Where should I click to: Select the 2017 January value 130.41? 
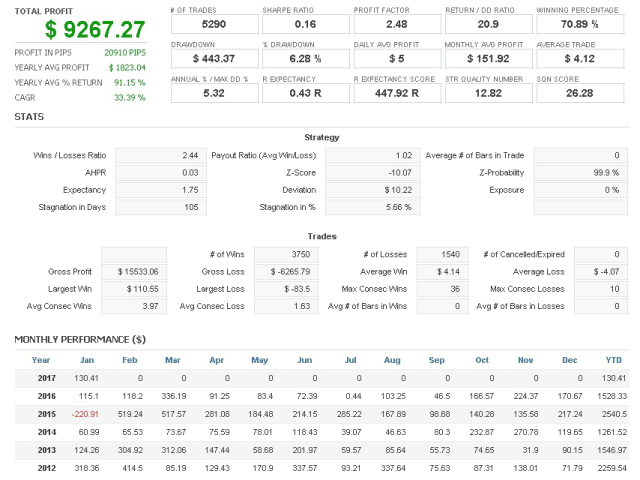pos(86,378)
